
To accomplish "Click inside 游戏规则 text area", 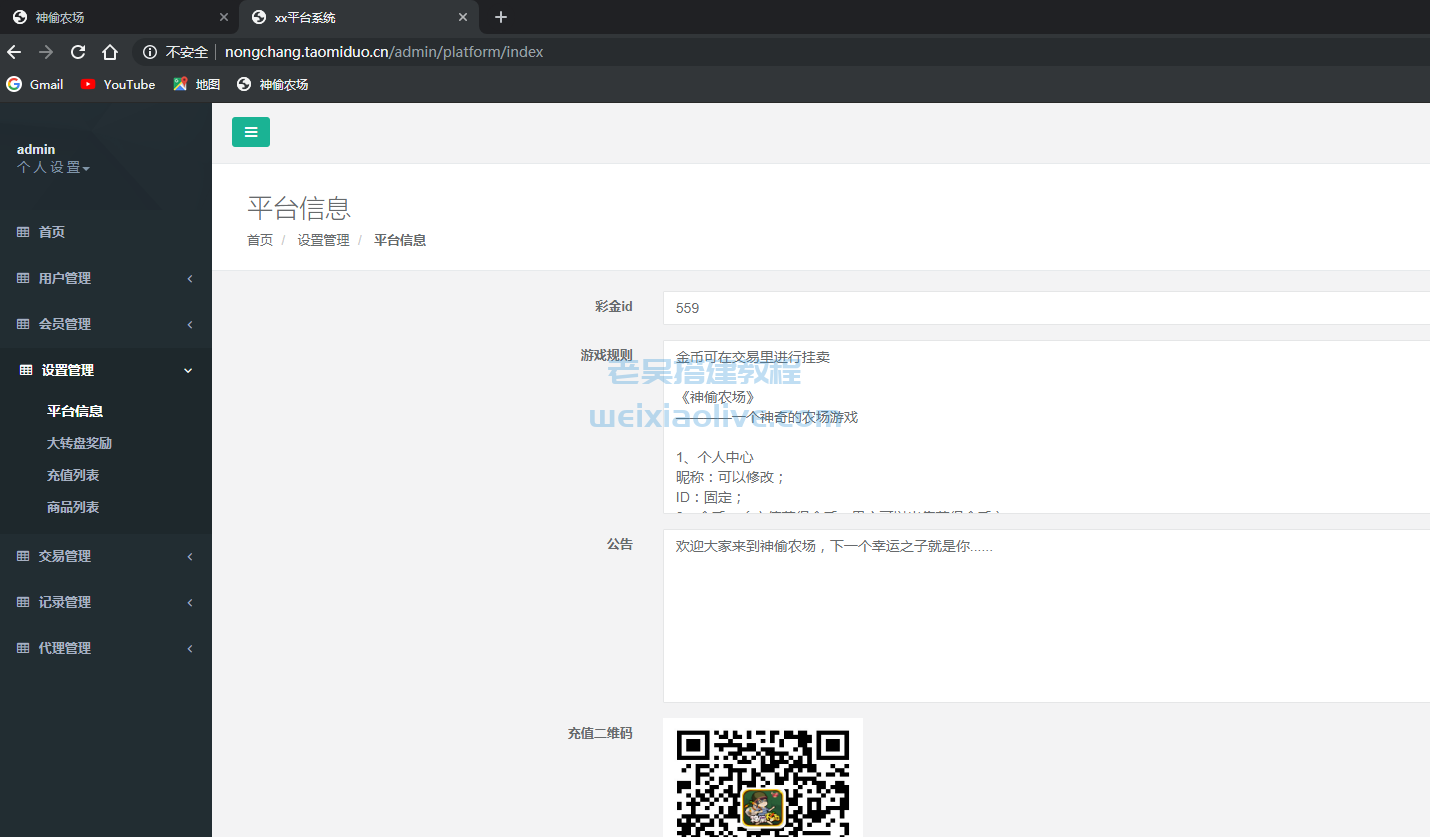I will (1046, 427).
